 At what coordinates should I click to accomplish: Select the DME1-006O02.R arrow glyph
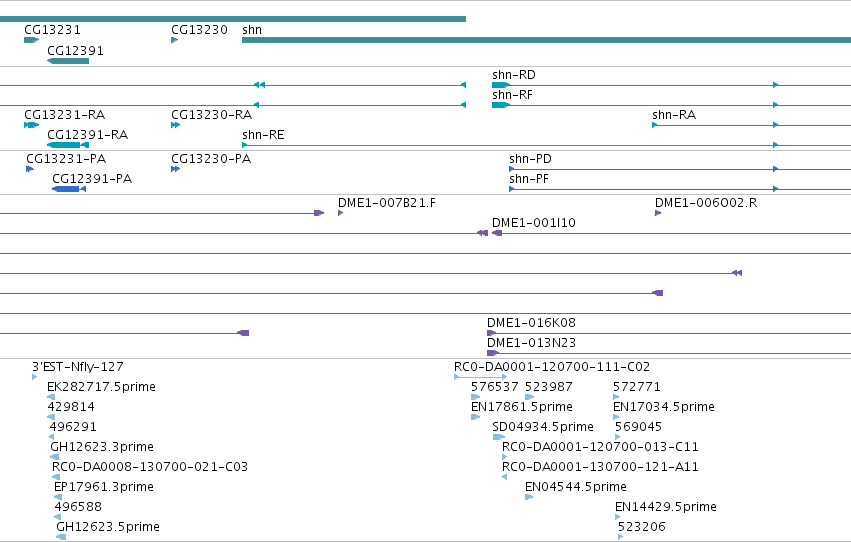tap(658, 213)
